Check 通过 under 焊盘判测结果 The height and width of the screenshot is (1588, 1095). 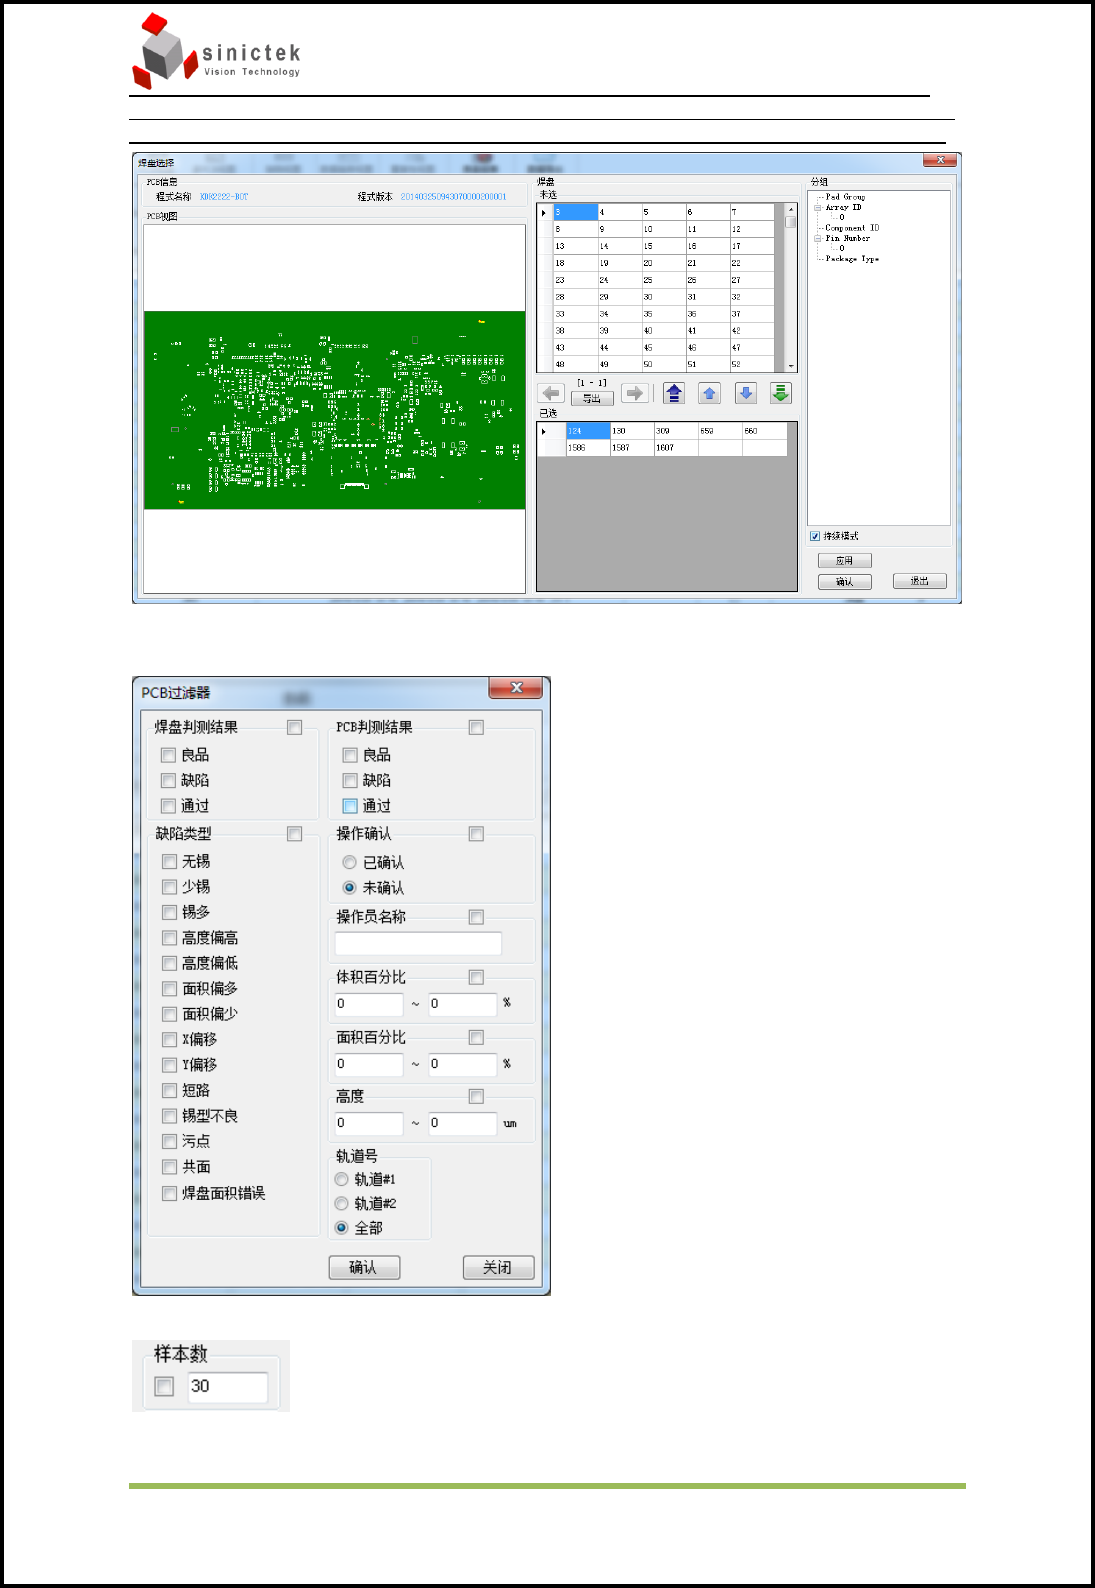168,806
